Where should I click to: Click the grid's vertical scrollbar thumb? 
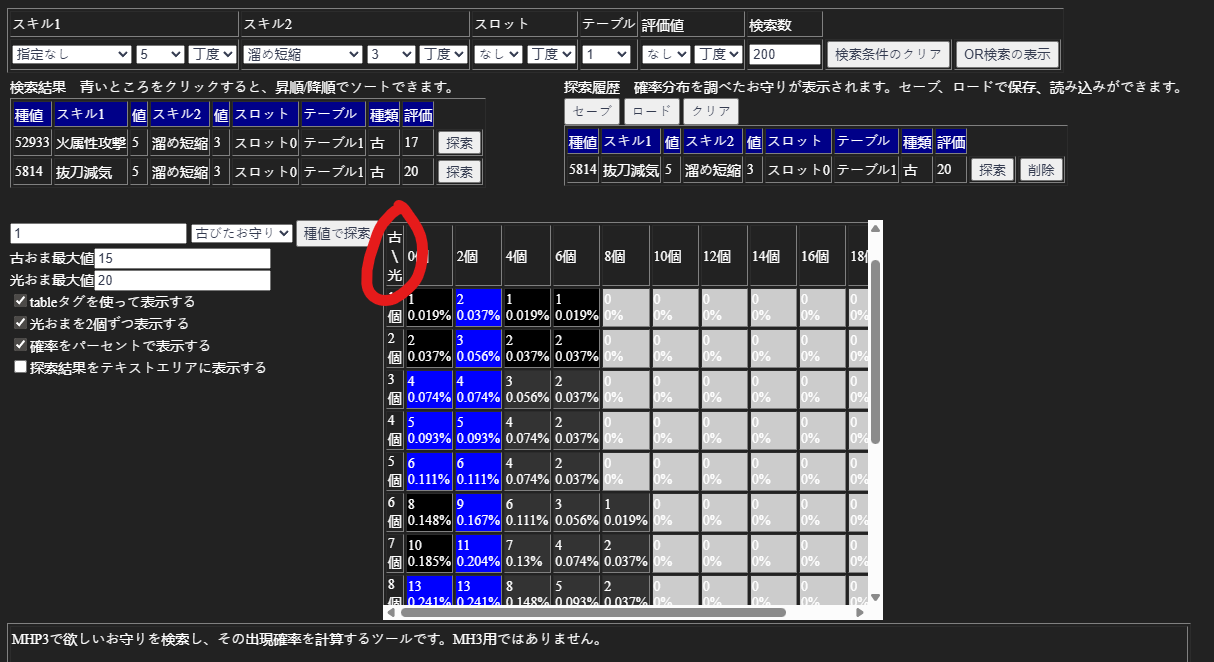point(875,350)
